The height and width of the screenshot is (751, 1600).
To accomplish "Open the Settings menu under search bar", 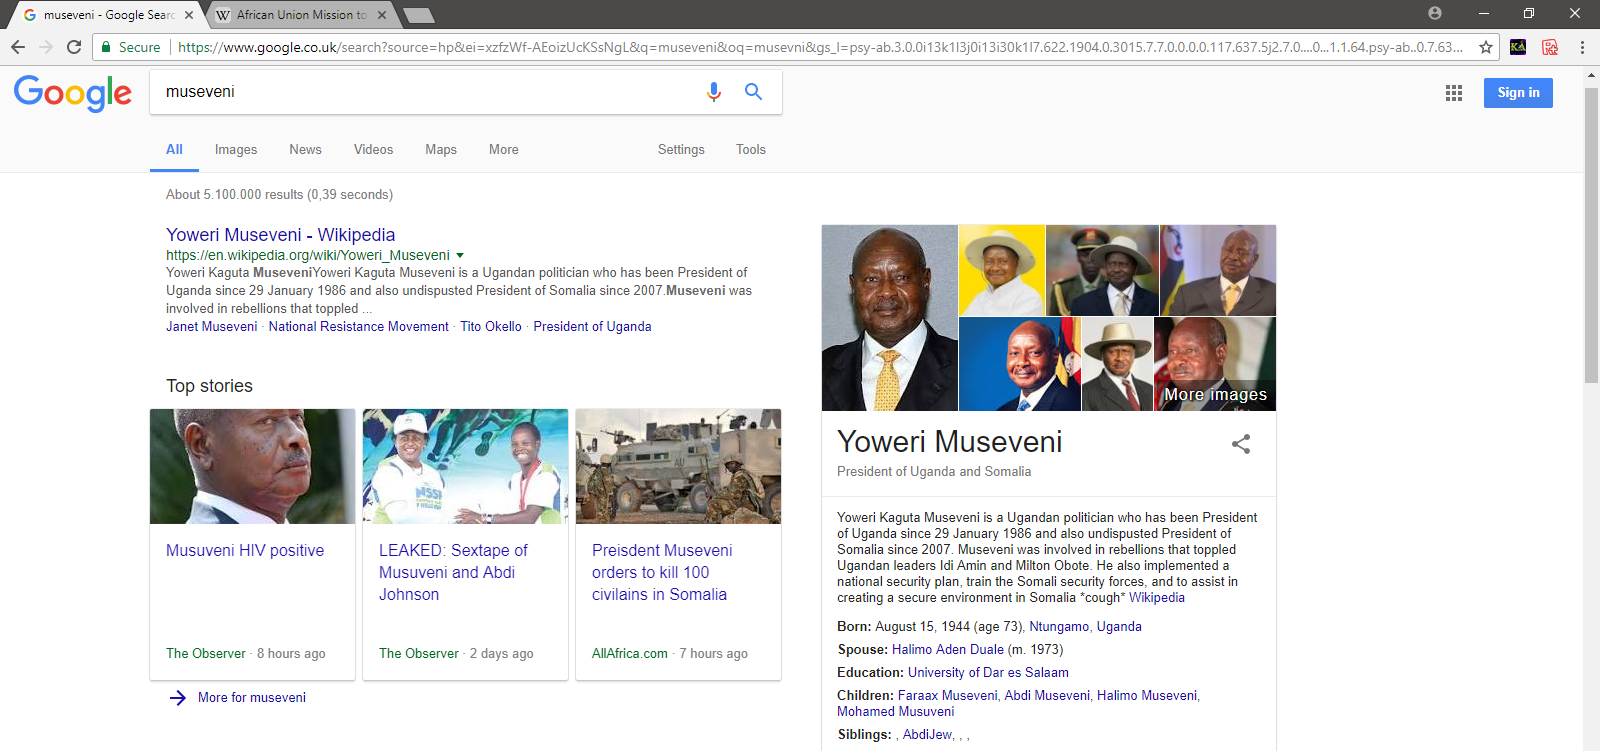I will 680,150.
